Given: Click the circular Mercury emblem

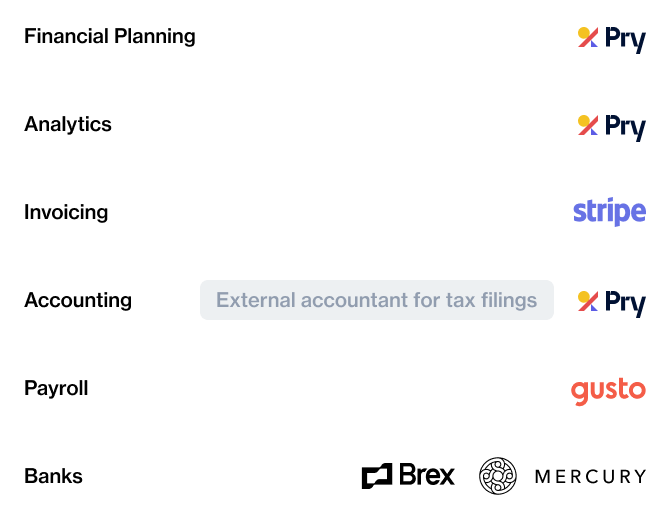Looking at the screenshot, I should 498,476.
